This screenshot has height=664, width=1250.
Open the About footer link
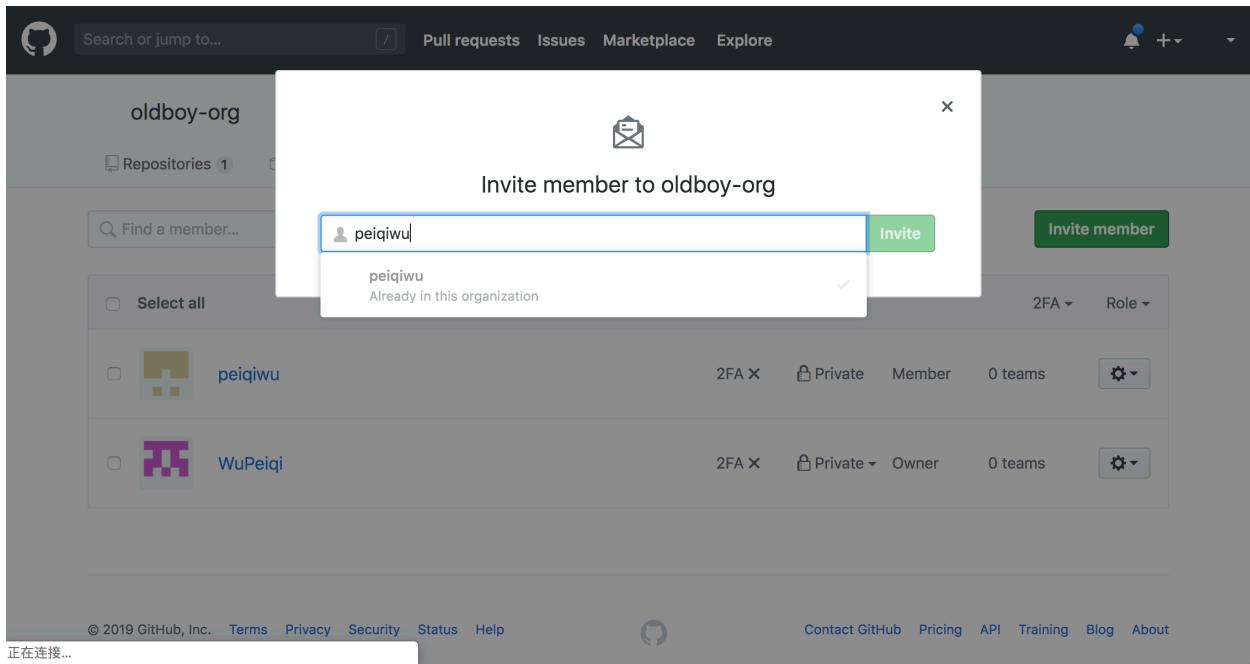(1150, 630)
